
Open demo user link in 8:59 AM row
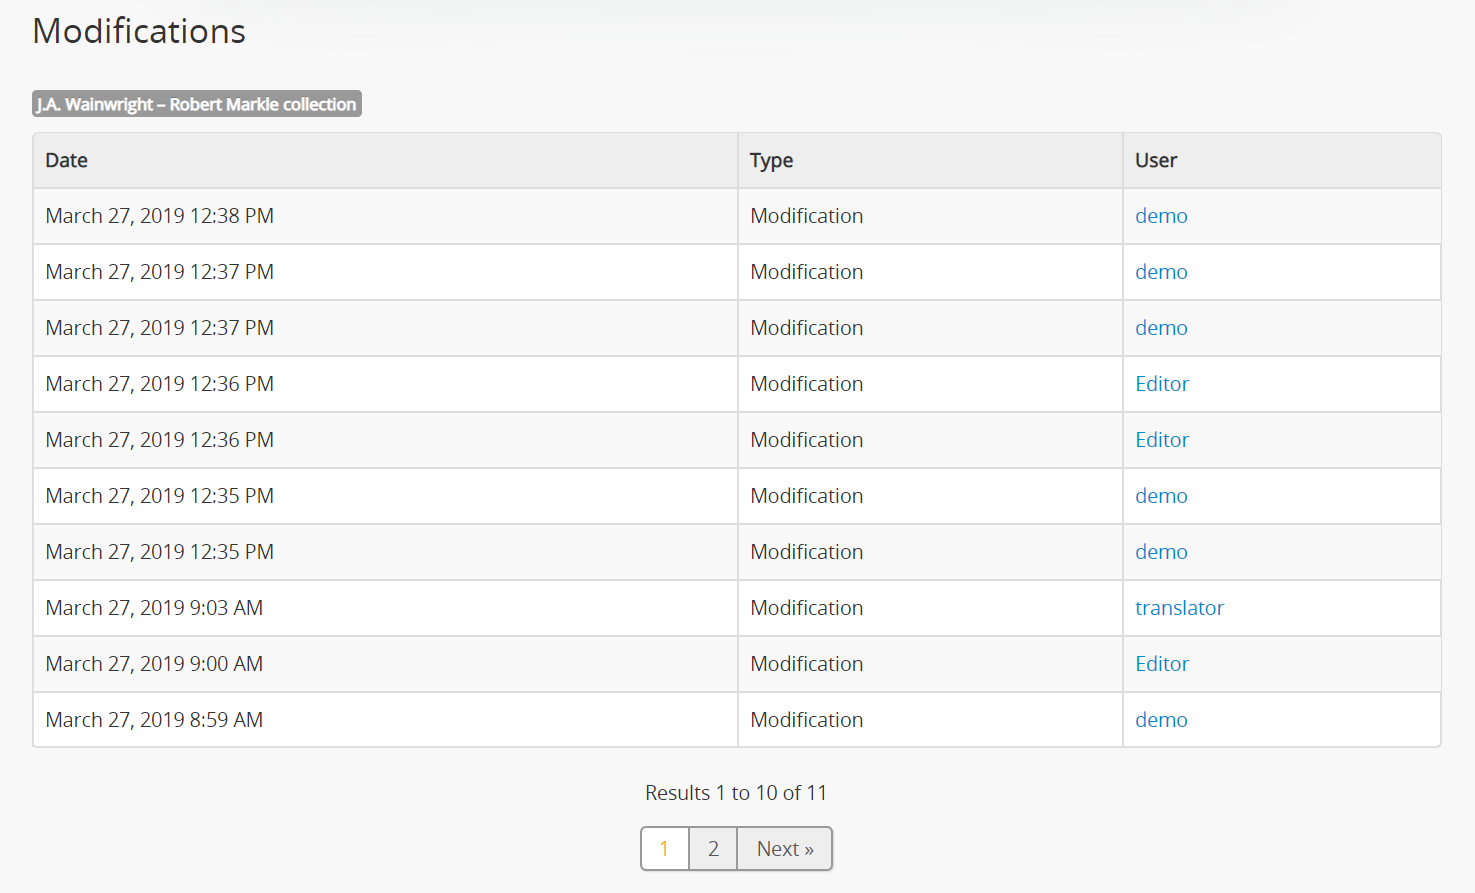1161,720
